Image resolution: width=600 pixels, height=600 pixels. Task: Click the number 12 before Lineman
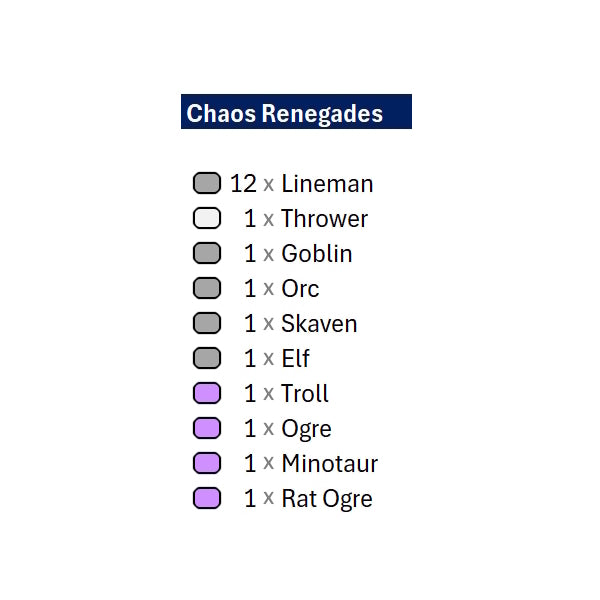coord(243,184)
